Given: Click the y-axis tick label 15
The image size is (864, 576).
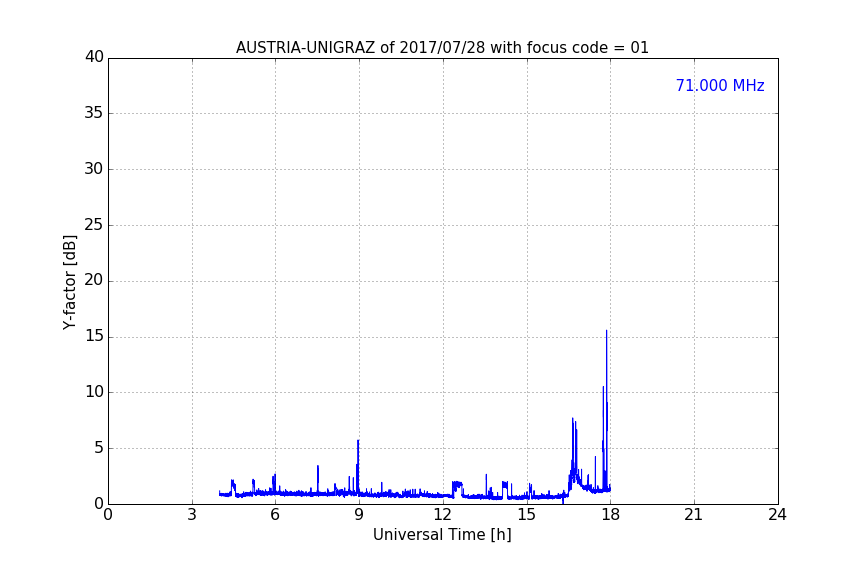Looking at the screenshot, I should (94, 336).
